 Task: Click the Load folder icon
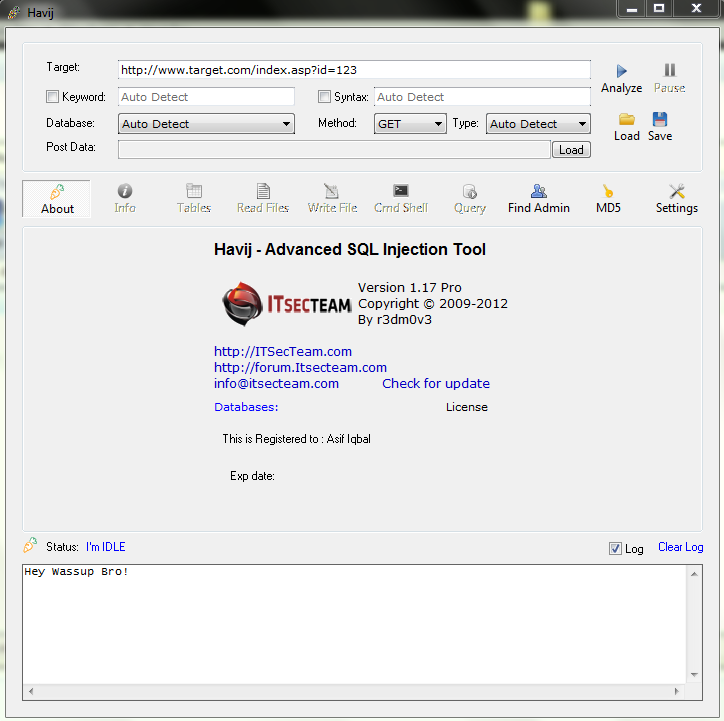coord(627,119)
